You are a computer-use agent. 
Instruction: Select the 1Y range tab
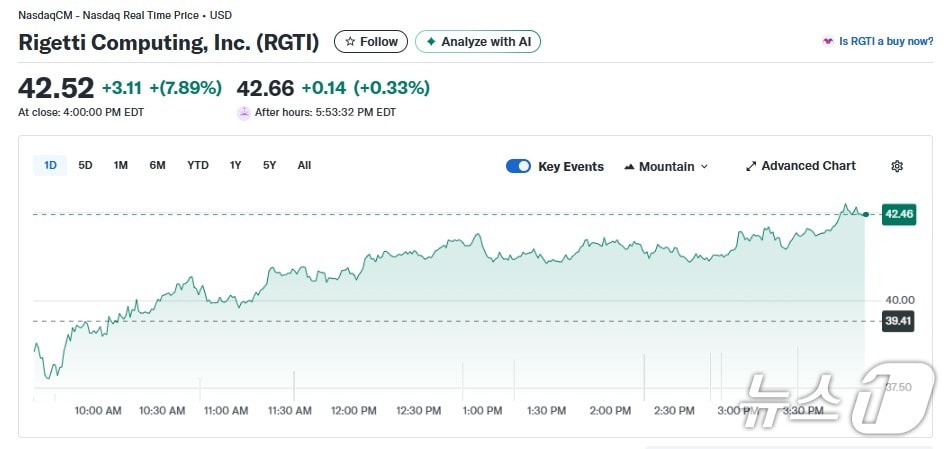(x=235, y=165)
